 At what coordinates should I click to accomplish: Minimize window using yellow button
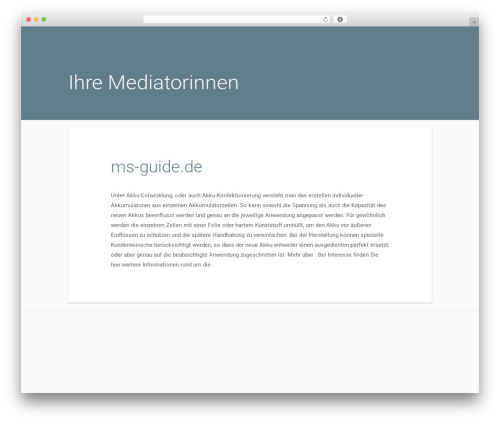click(x=36, y=20)
